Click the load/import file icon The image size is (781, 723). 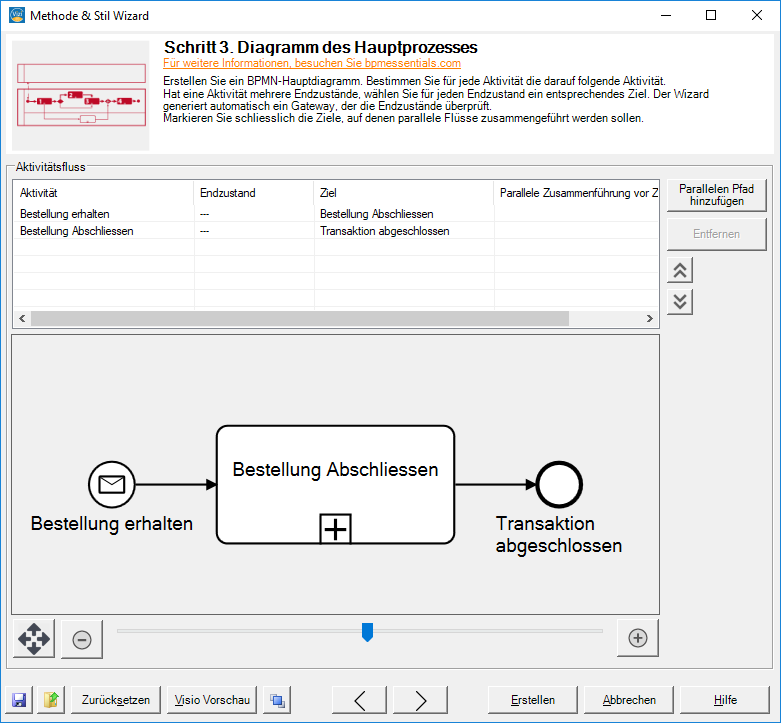pyautogui.click(x=51, y=700)
